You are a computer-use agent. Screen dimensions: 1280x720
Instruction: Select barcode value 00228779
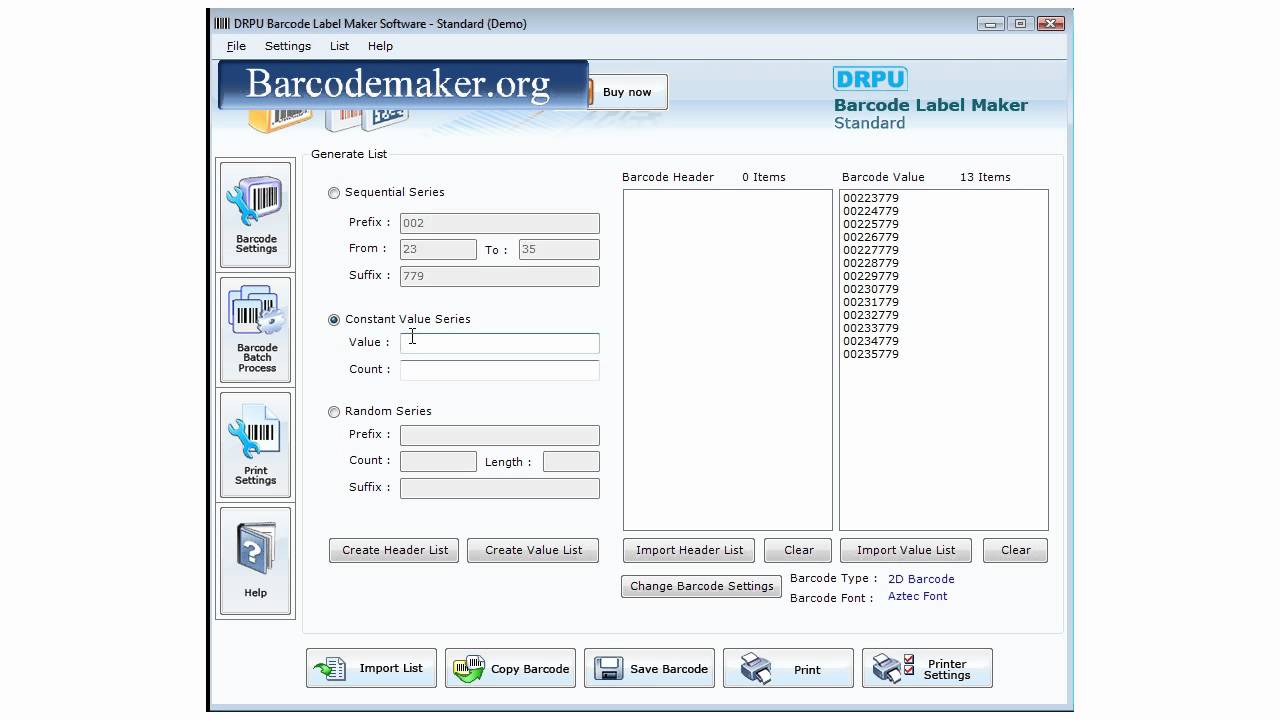871,263
